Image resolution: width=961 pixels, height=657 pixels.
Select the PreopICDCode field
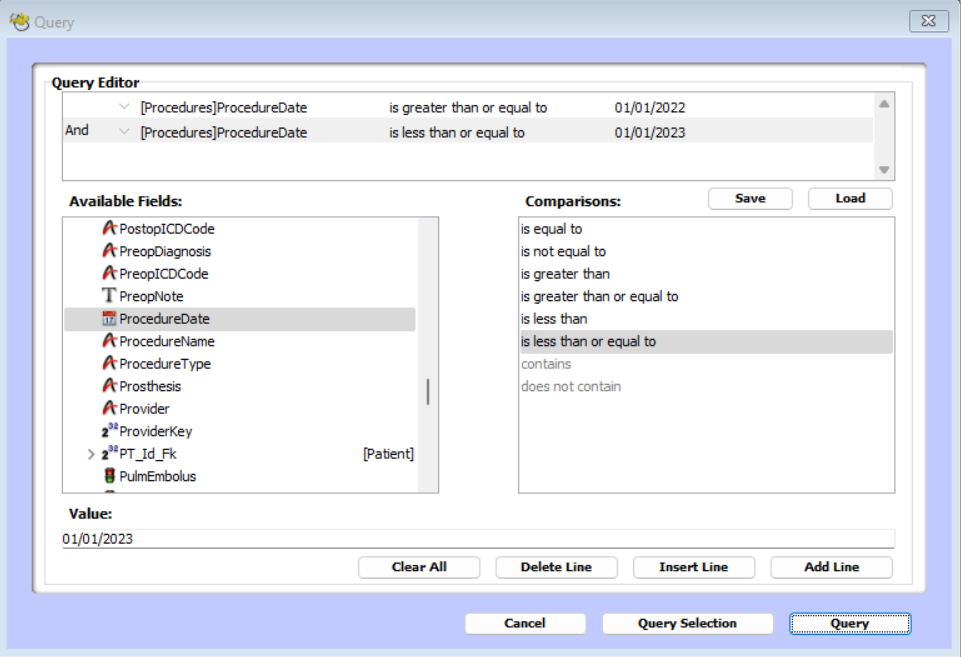(x=240, y=274)
